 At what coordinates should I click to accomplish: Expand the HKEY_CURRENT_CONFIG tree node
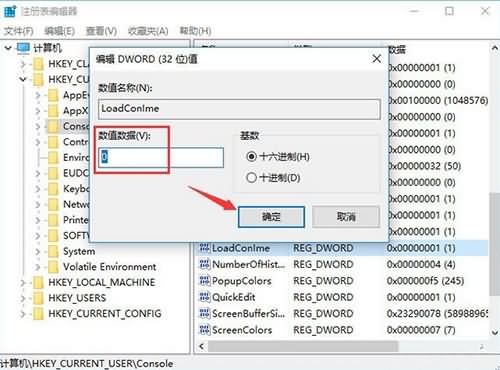[x=23, y=314]
